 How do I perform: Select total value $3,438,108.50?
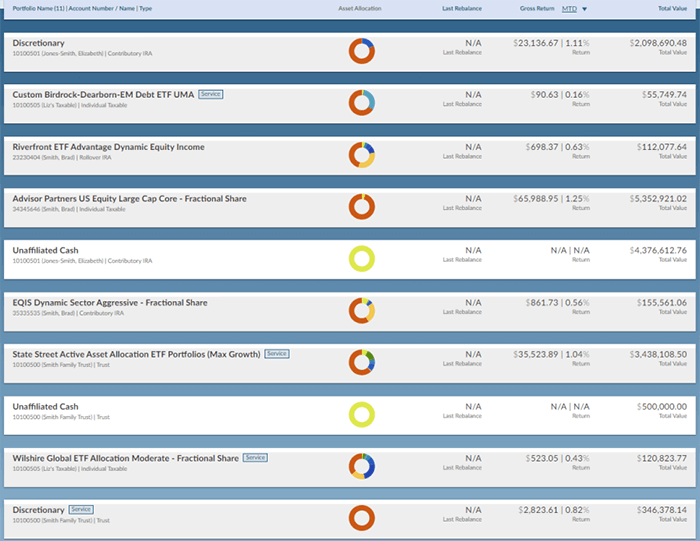click(x=658, y=354)
